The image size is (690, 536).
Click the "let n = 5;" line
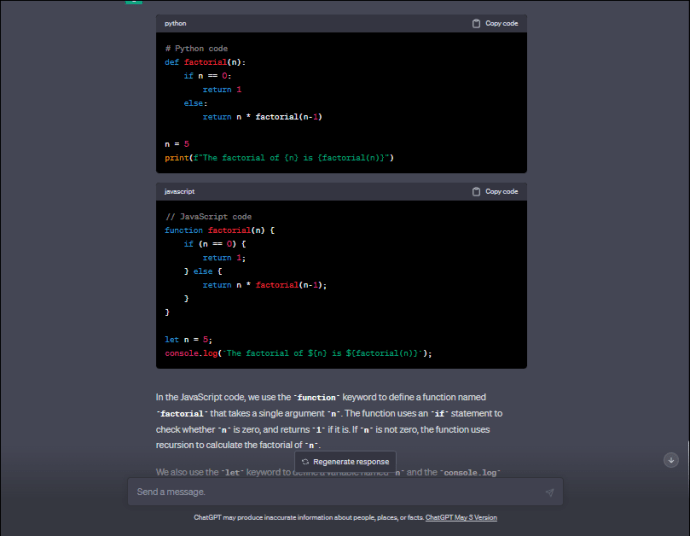(x=189, y=339)
